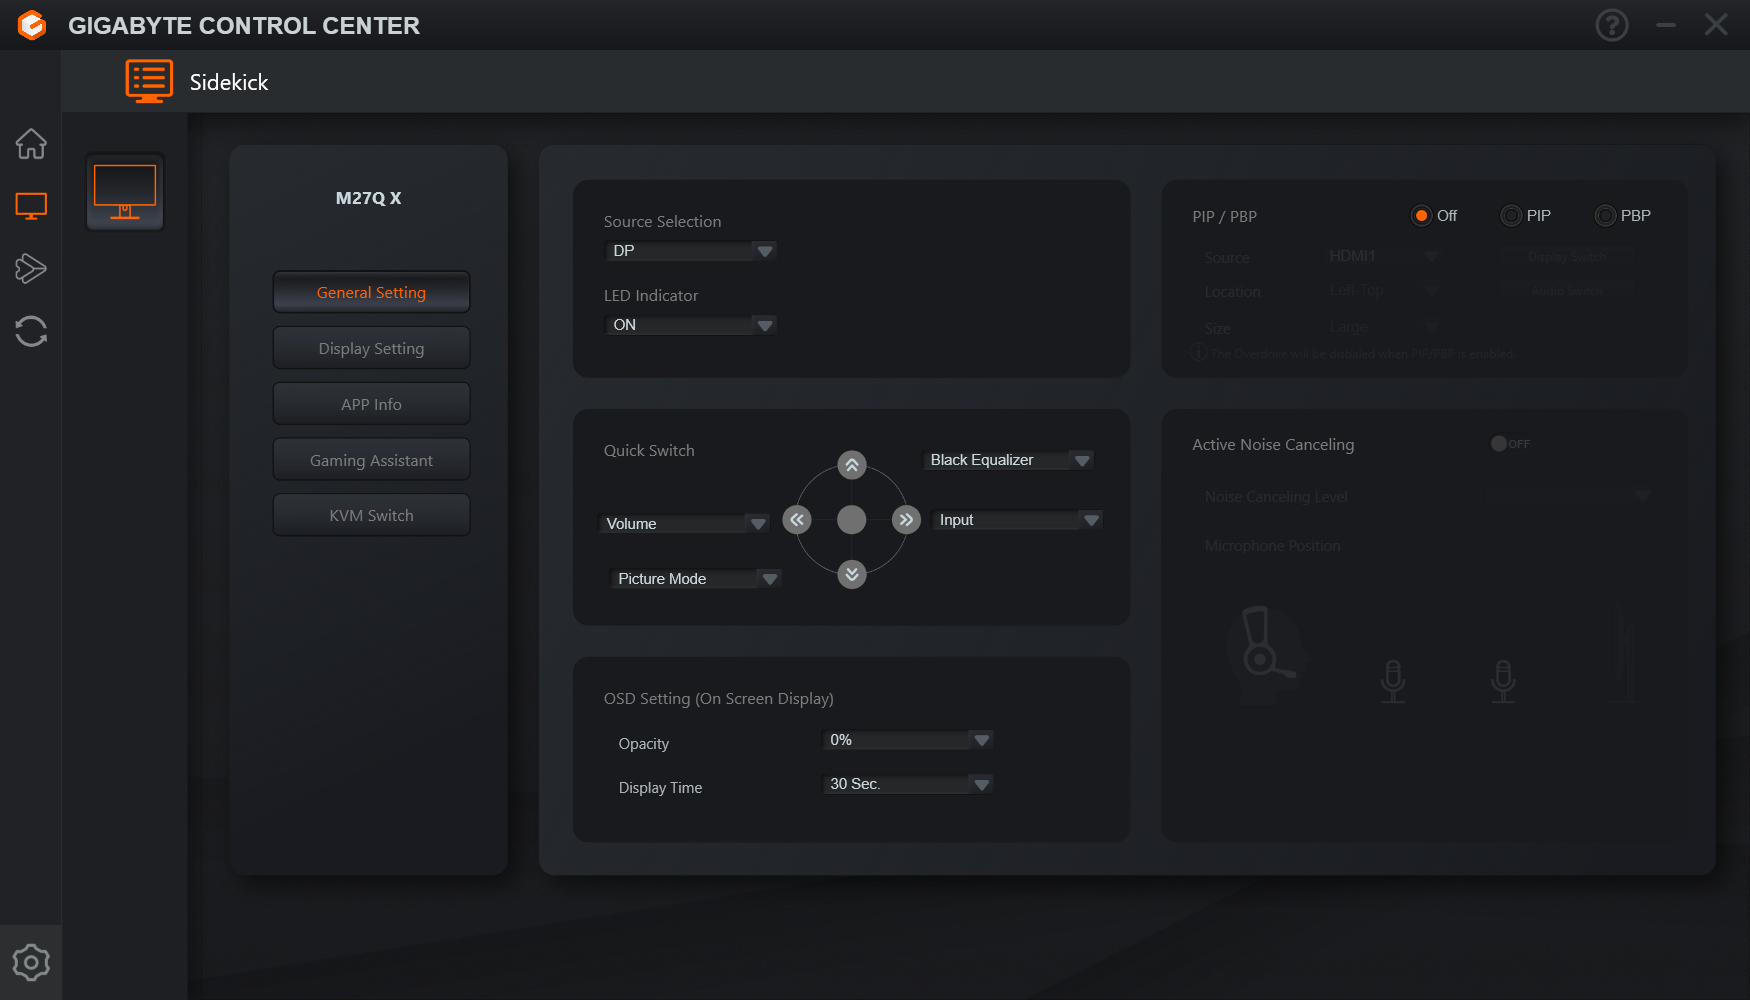Click the help question mark icon
The image size is (1750, 1000).
[x=1612, y=25]
